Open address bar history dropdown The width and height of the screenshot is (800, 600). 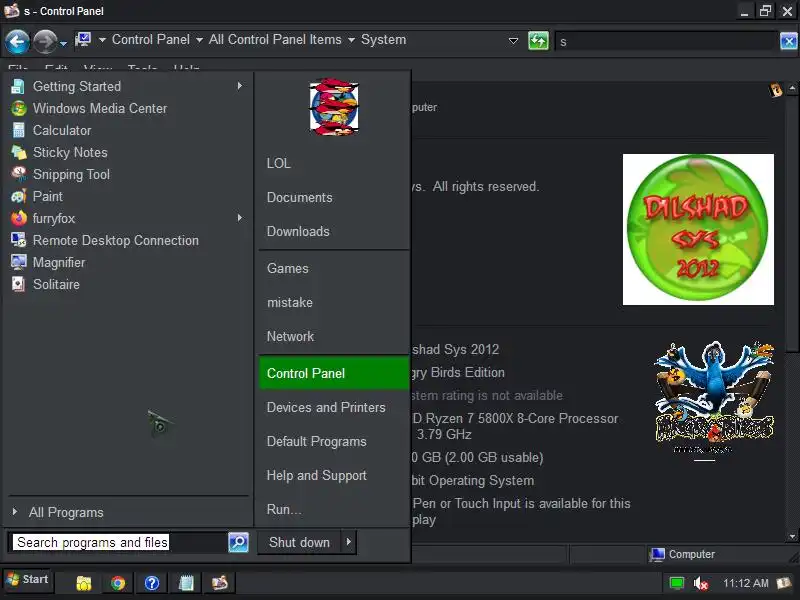[x=513, y=41]
